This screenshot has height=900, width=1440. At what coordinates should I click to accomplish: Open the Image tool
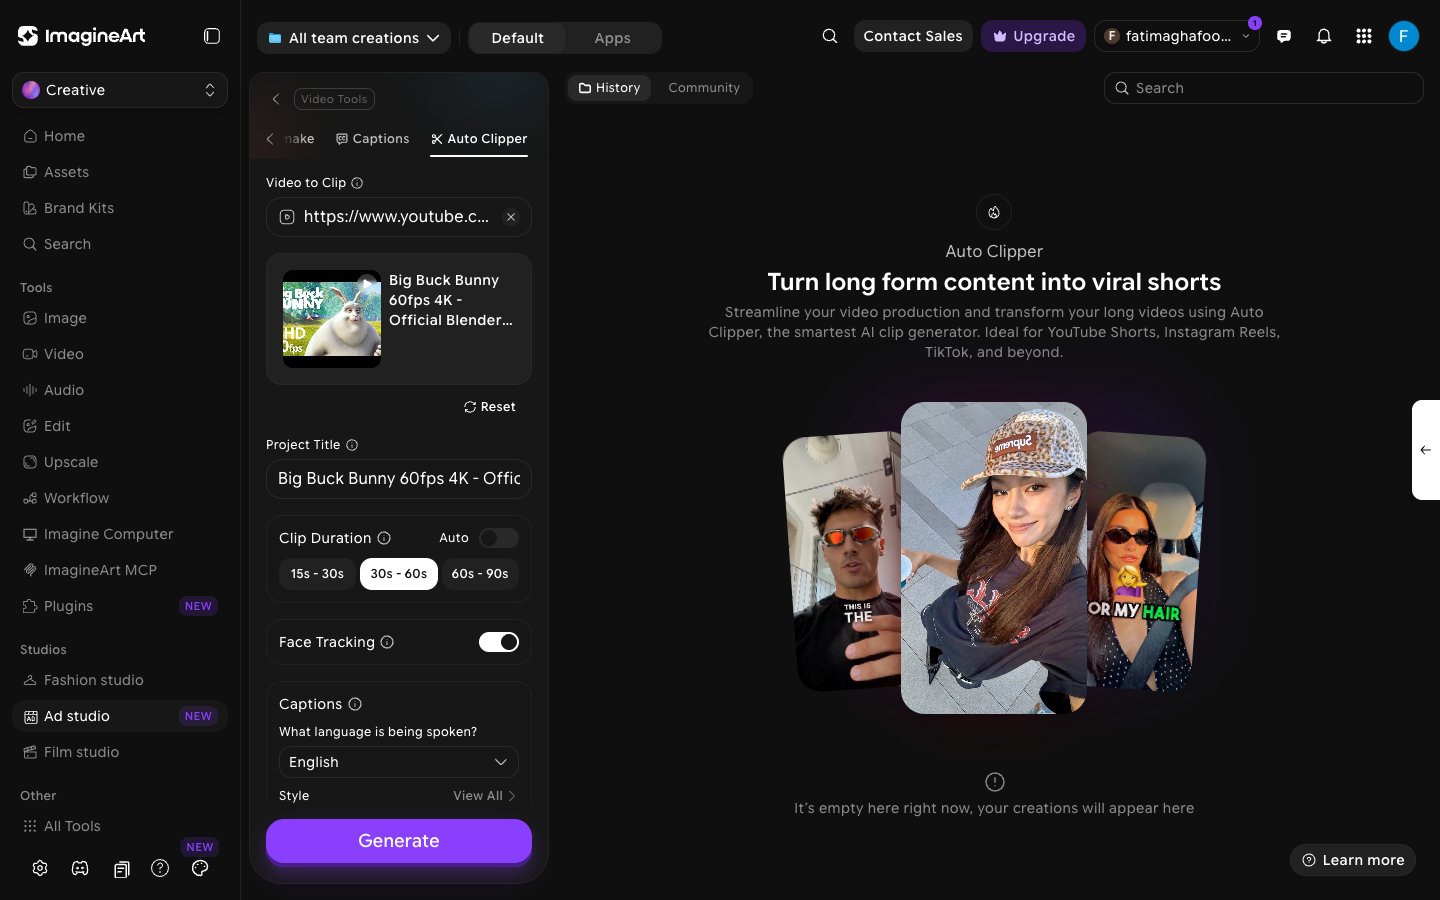(x=120, y=318)
